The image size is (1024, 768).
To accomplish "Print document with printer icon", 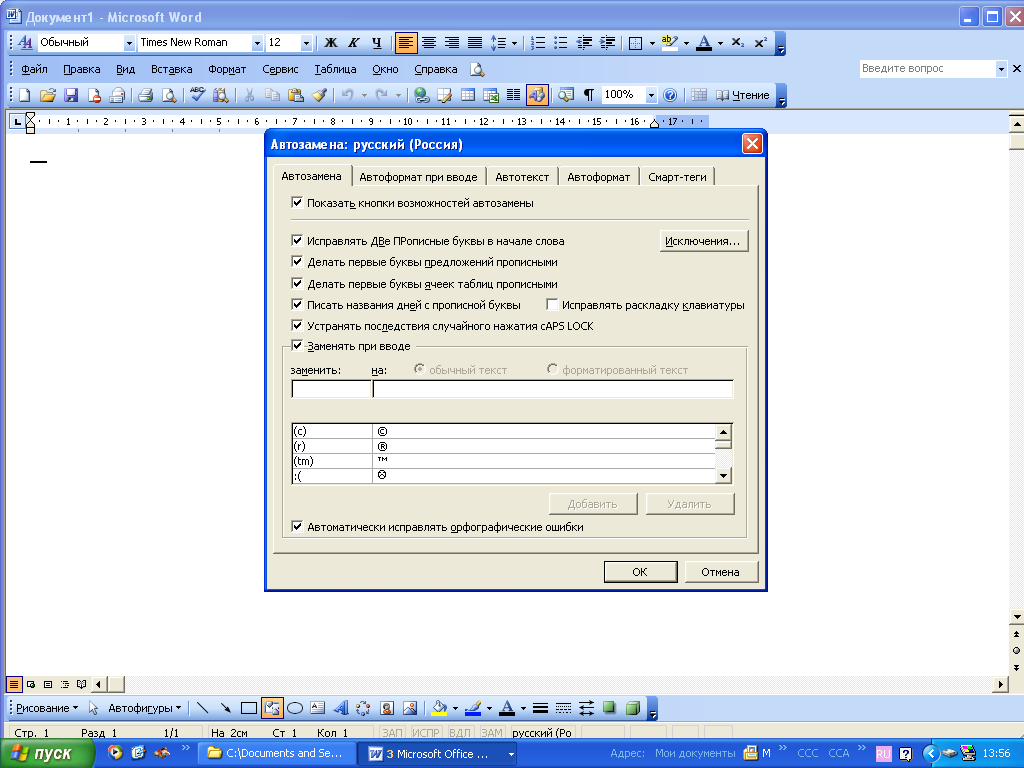I will point(145,95).
